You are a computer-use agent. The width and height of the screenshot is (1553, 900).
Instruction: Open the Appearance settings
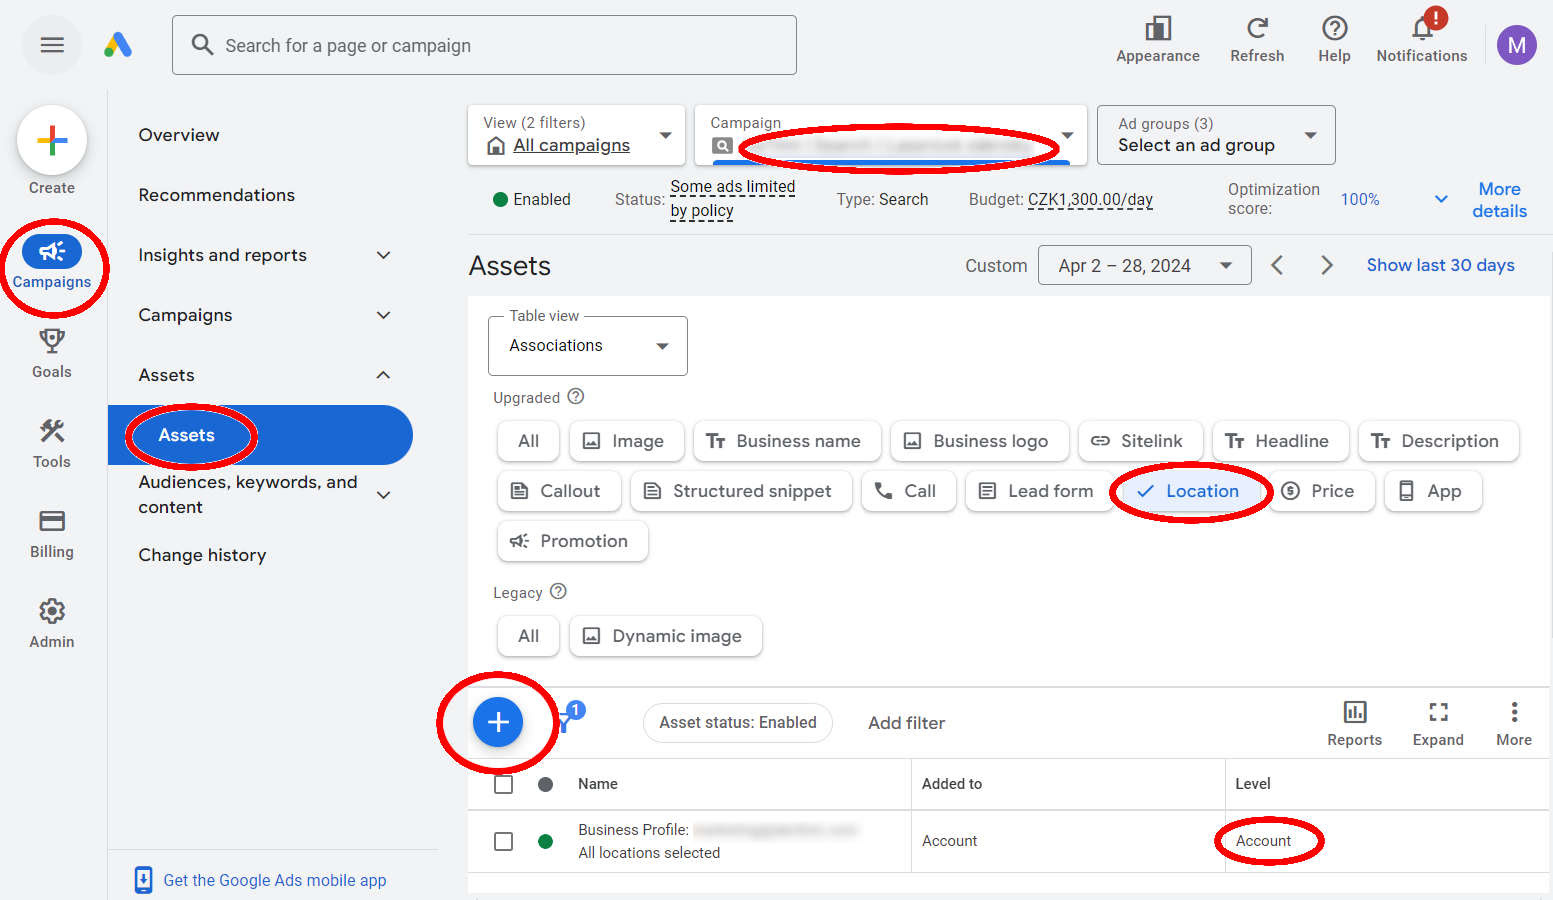coord(1158,40)
